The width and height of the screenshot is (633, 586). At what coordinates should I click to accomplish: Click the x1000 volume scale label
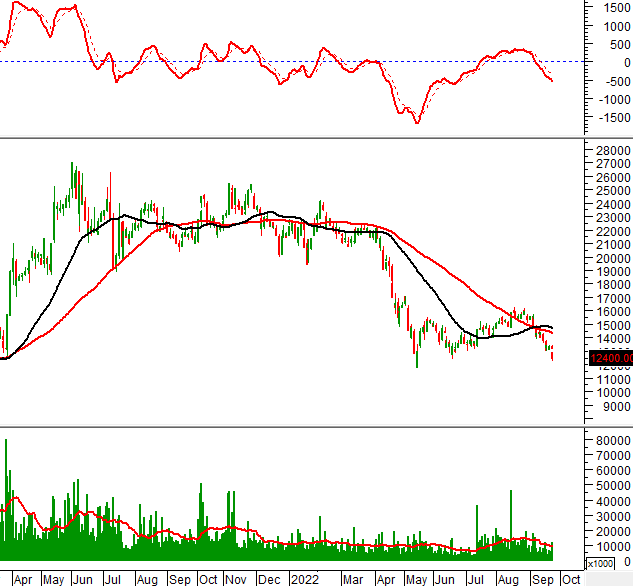(x=598, y=564)
